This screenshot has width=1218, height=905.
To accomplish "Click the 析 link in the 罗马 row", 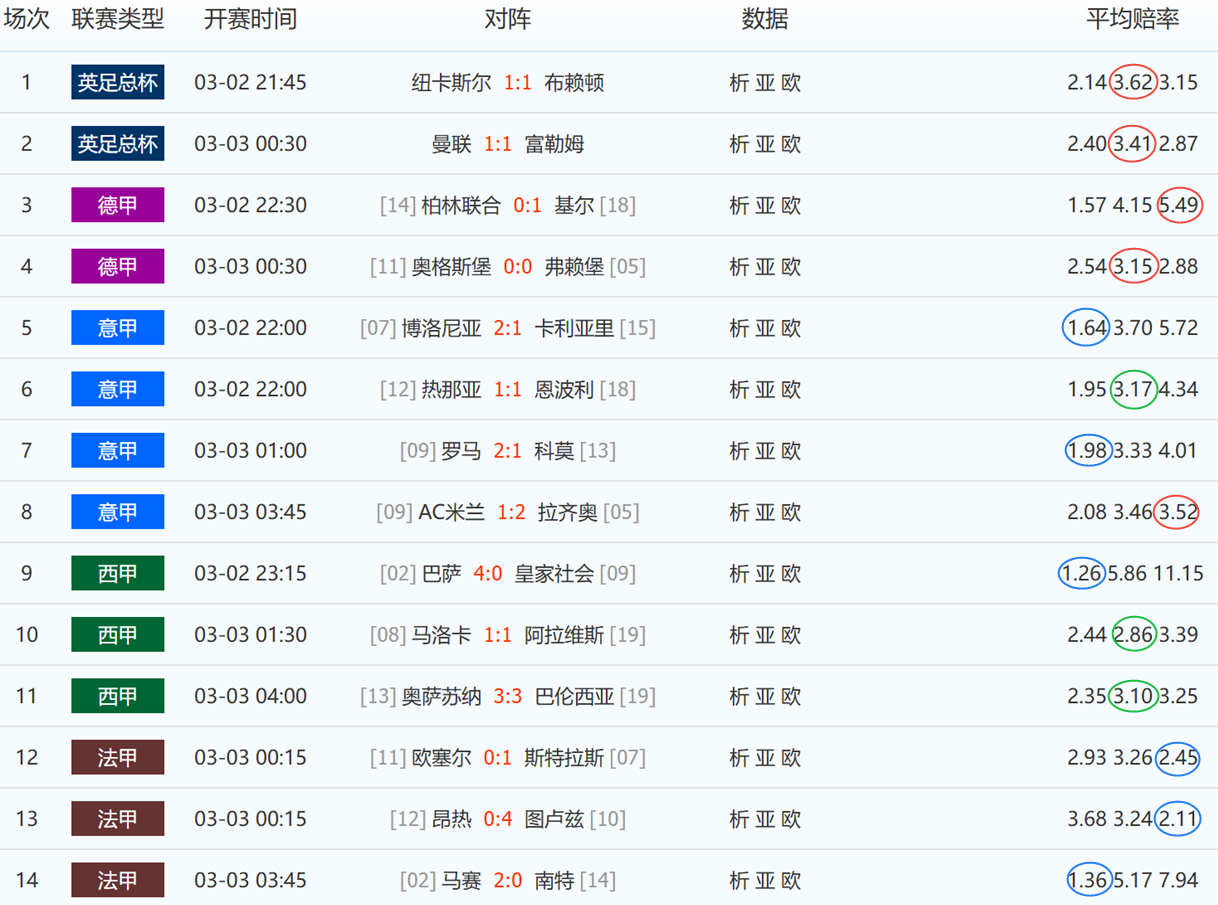I will [x=739, y=451].
